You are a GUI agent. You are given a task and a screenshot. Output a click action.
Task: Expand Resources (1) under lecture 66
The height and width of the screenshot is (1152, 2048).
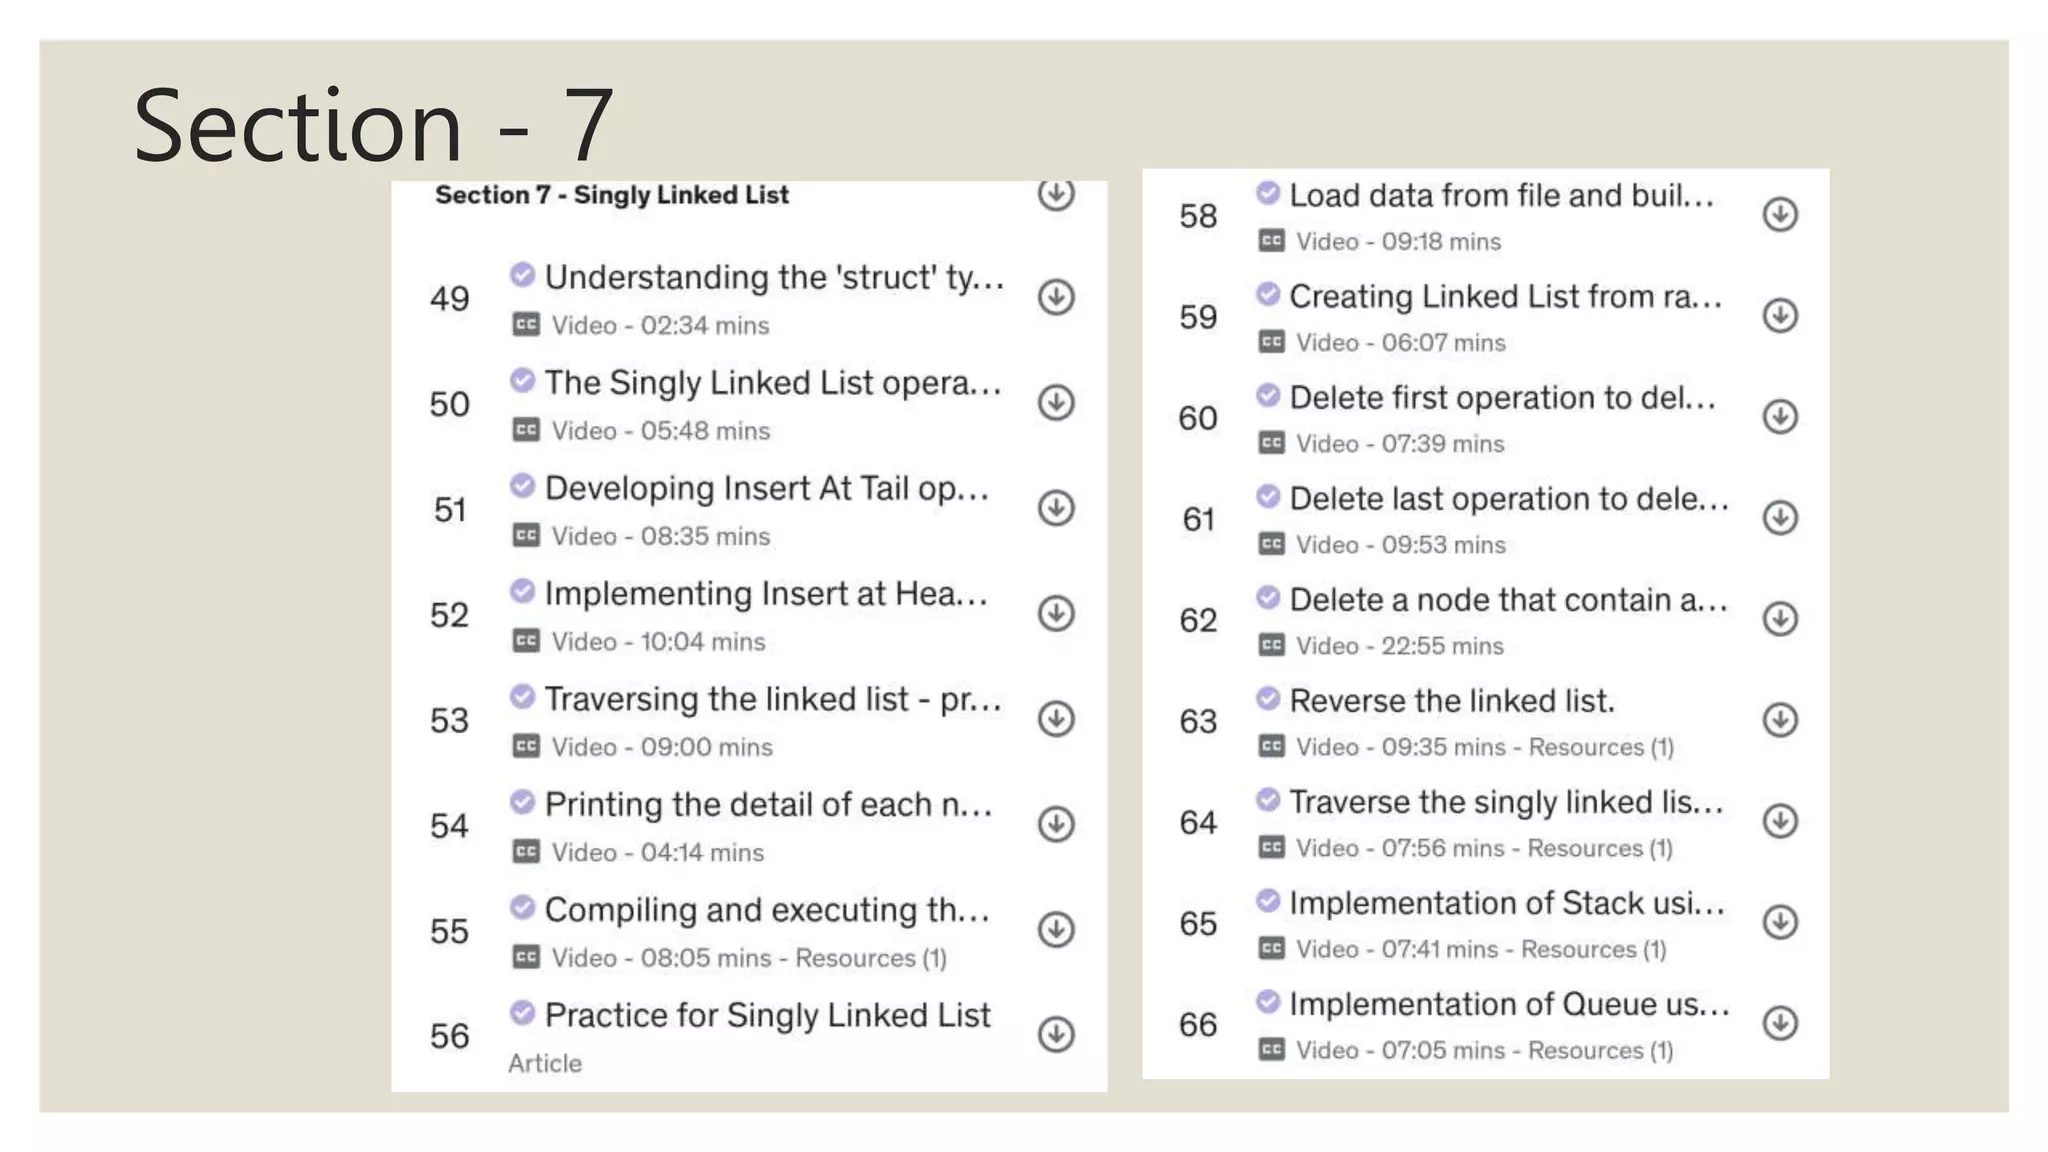coord(1600,1050)
